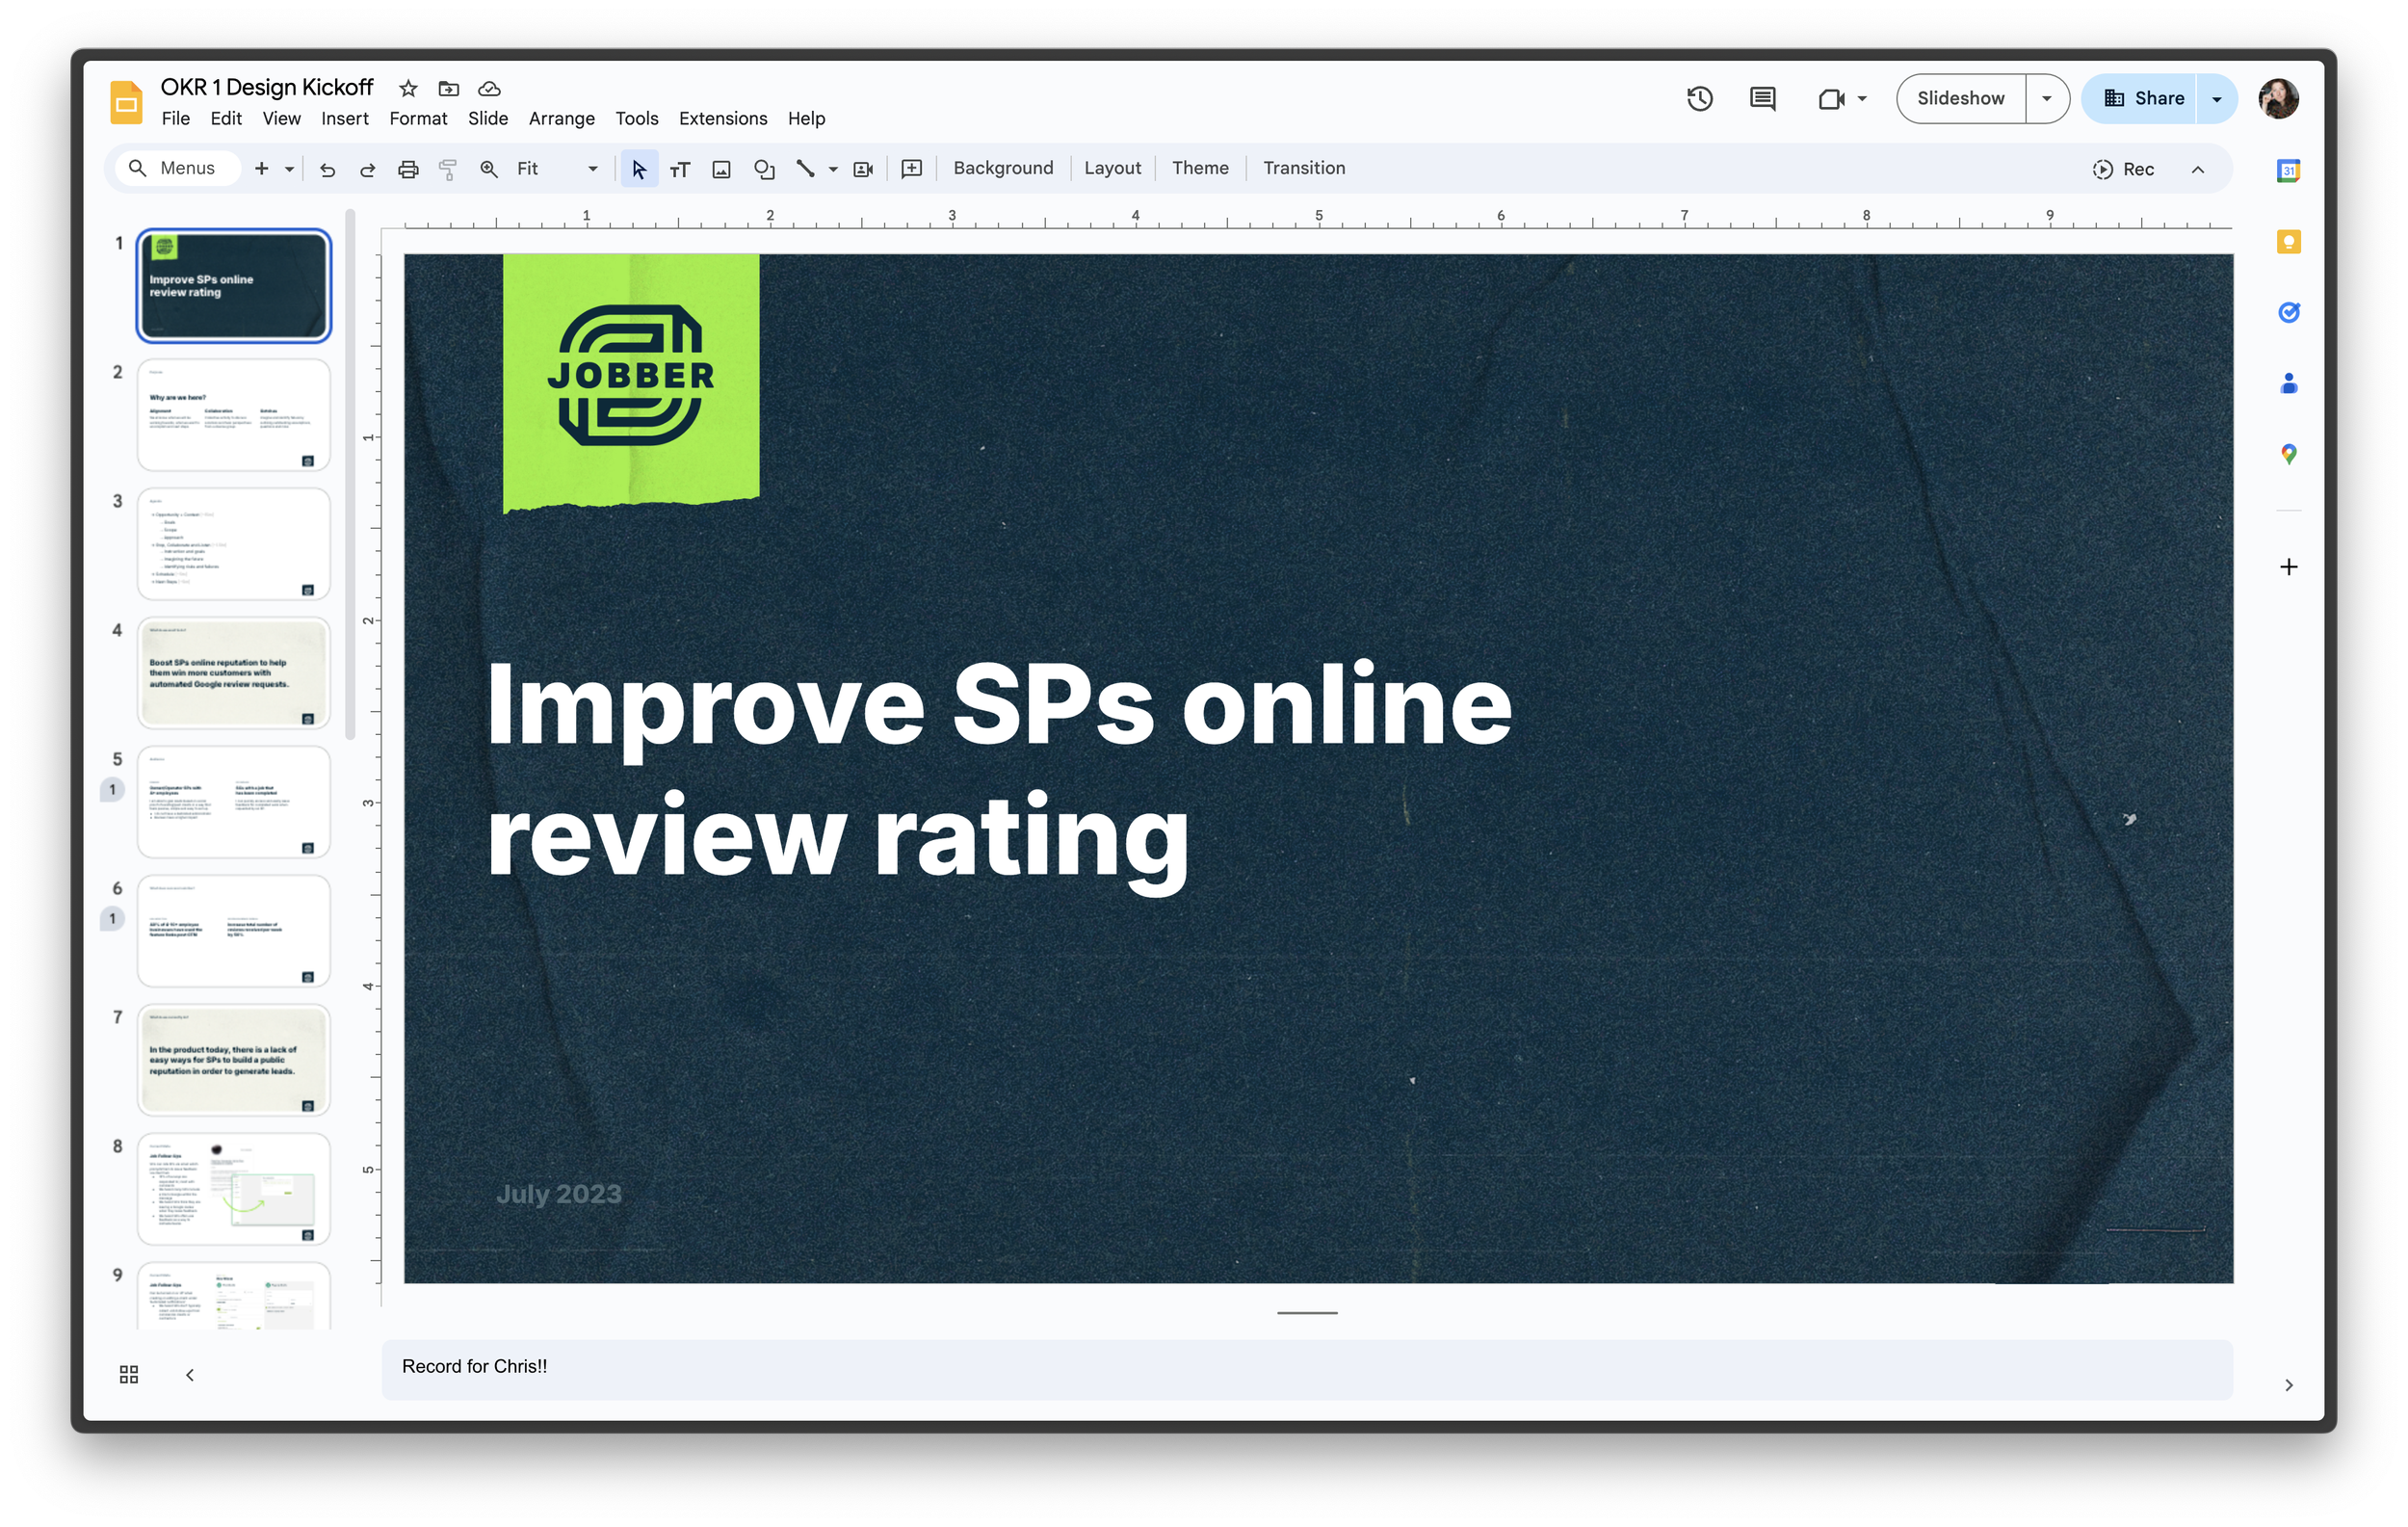This screenshot has height=1527, width=2408.
Task: Select slide 4 thumbnail in filmstrip
Action: tap(233, 672)
